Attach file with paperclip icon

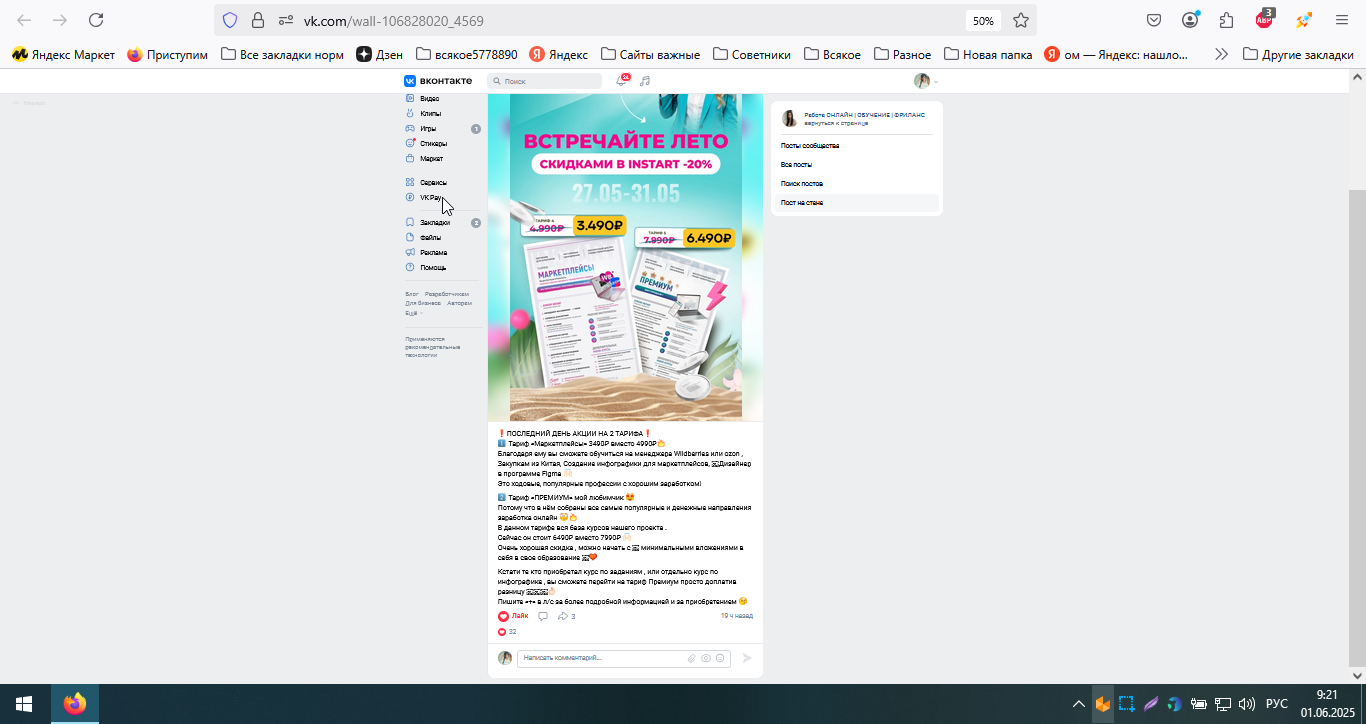(691, 658)
